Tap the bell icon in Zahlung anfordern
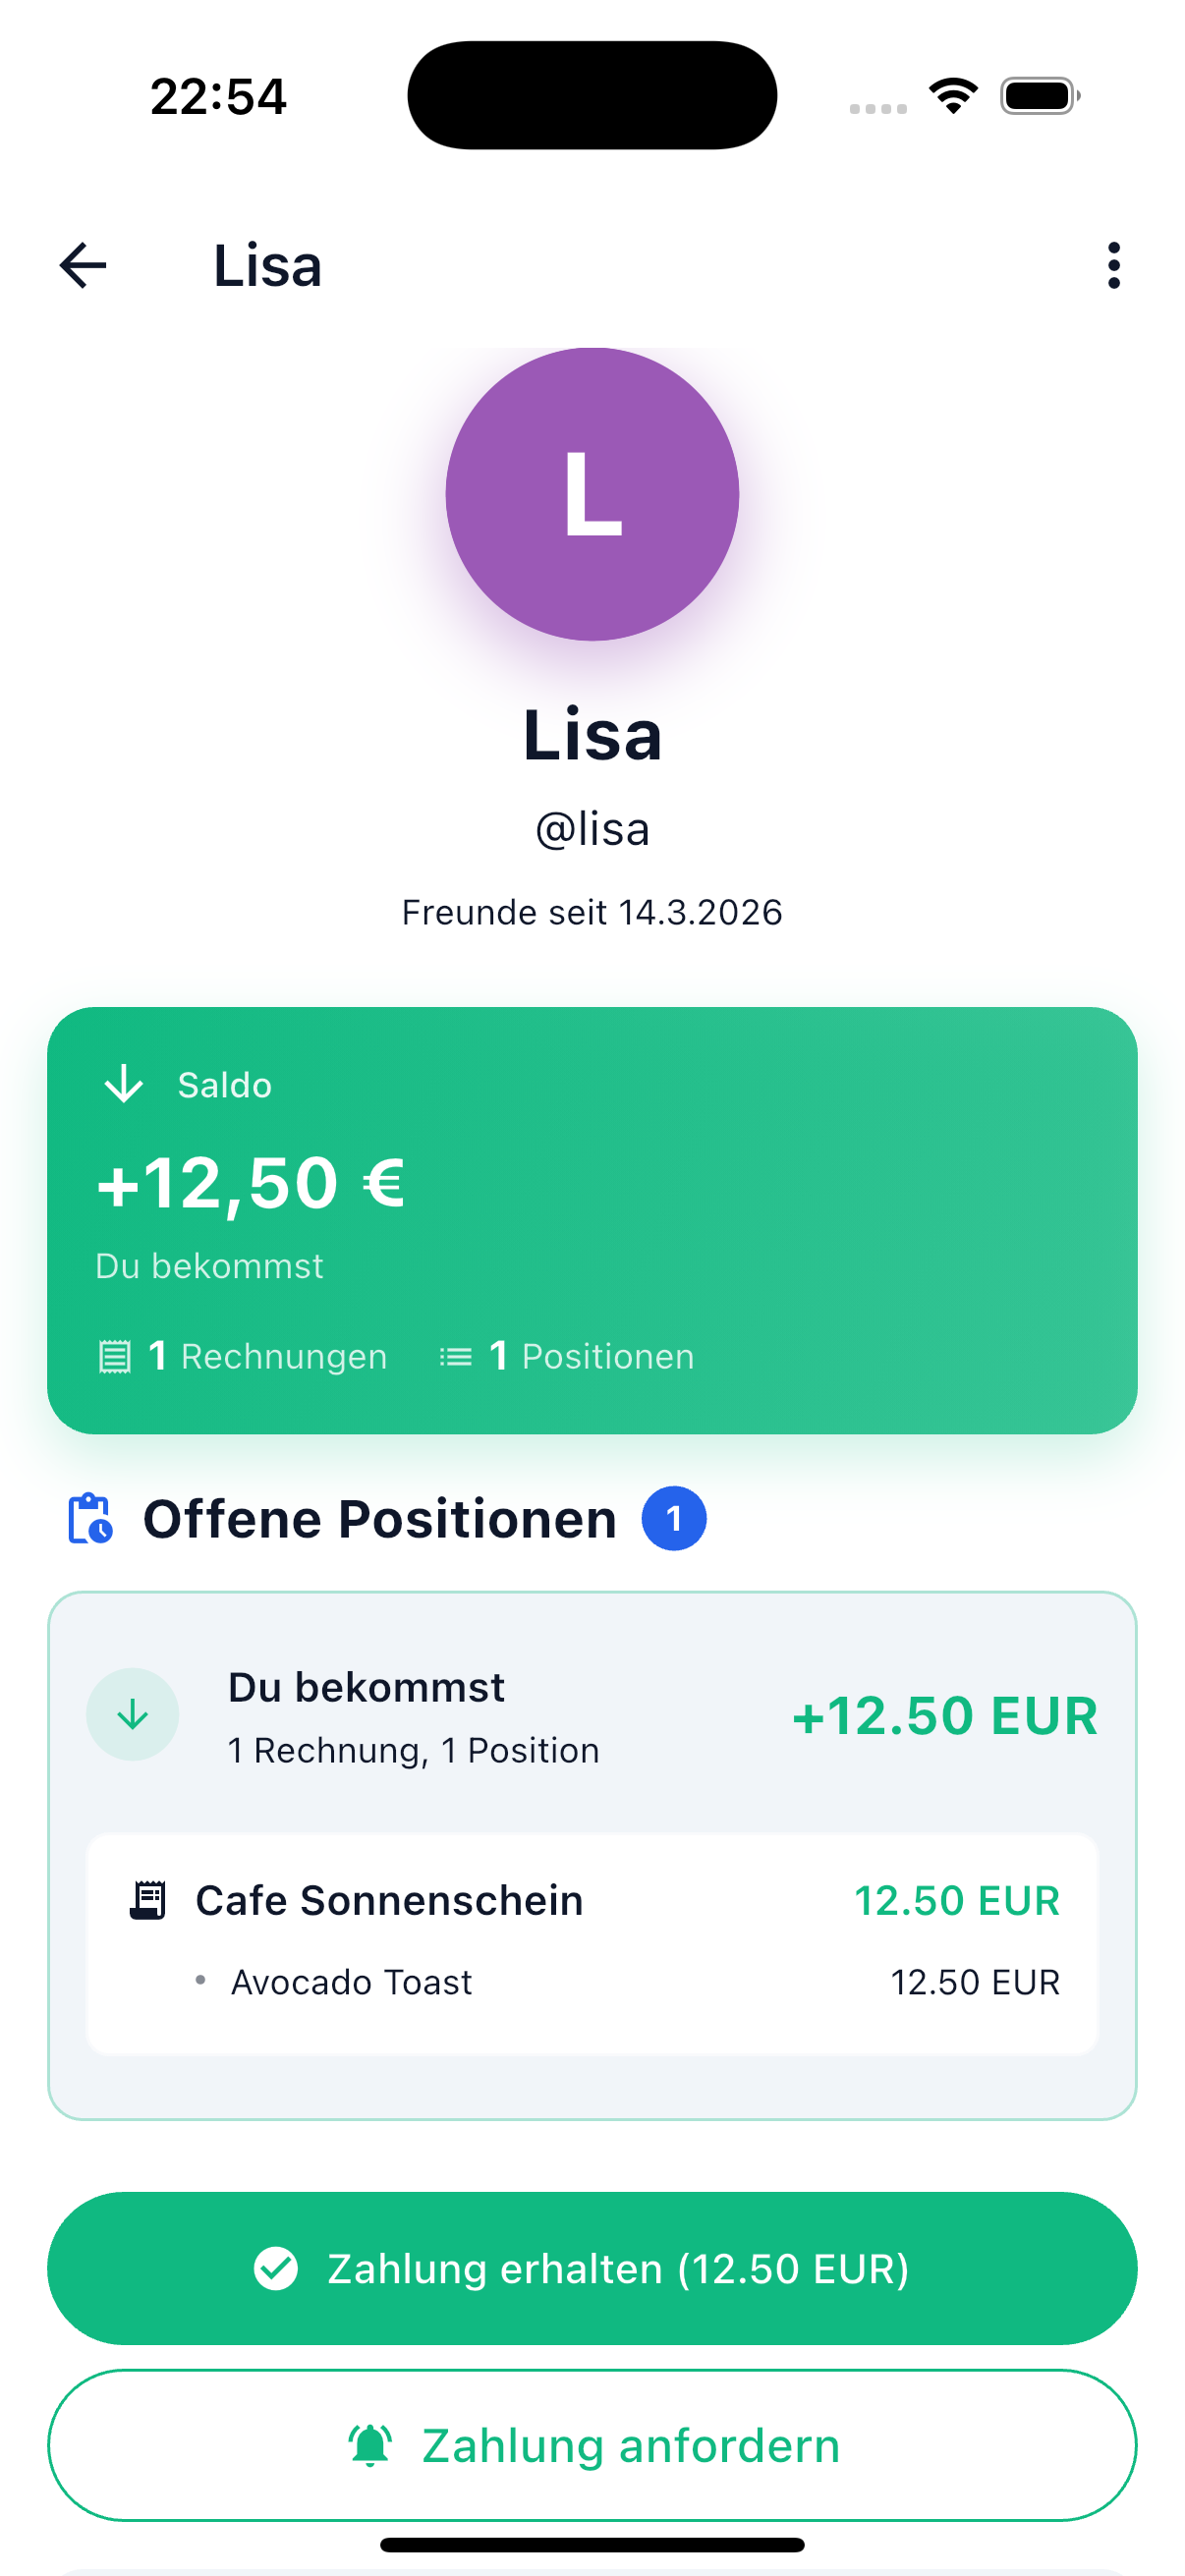Screen dimensions: 1185x2576 pos(370,2445)
